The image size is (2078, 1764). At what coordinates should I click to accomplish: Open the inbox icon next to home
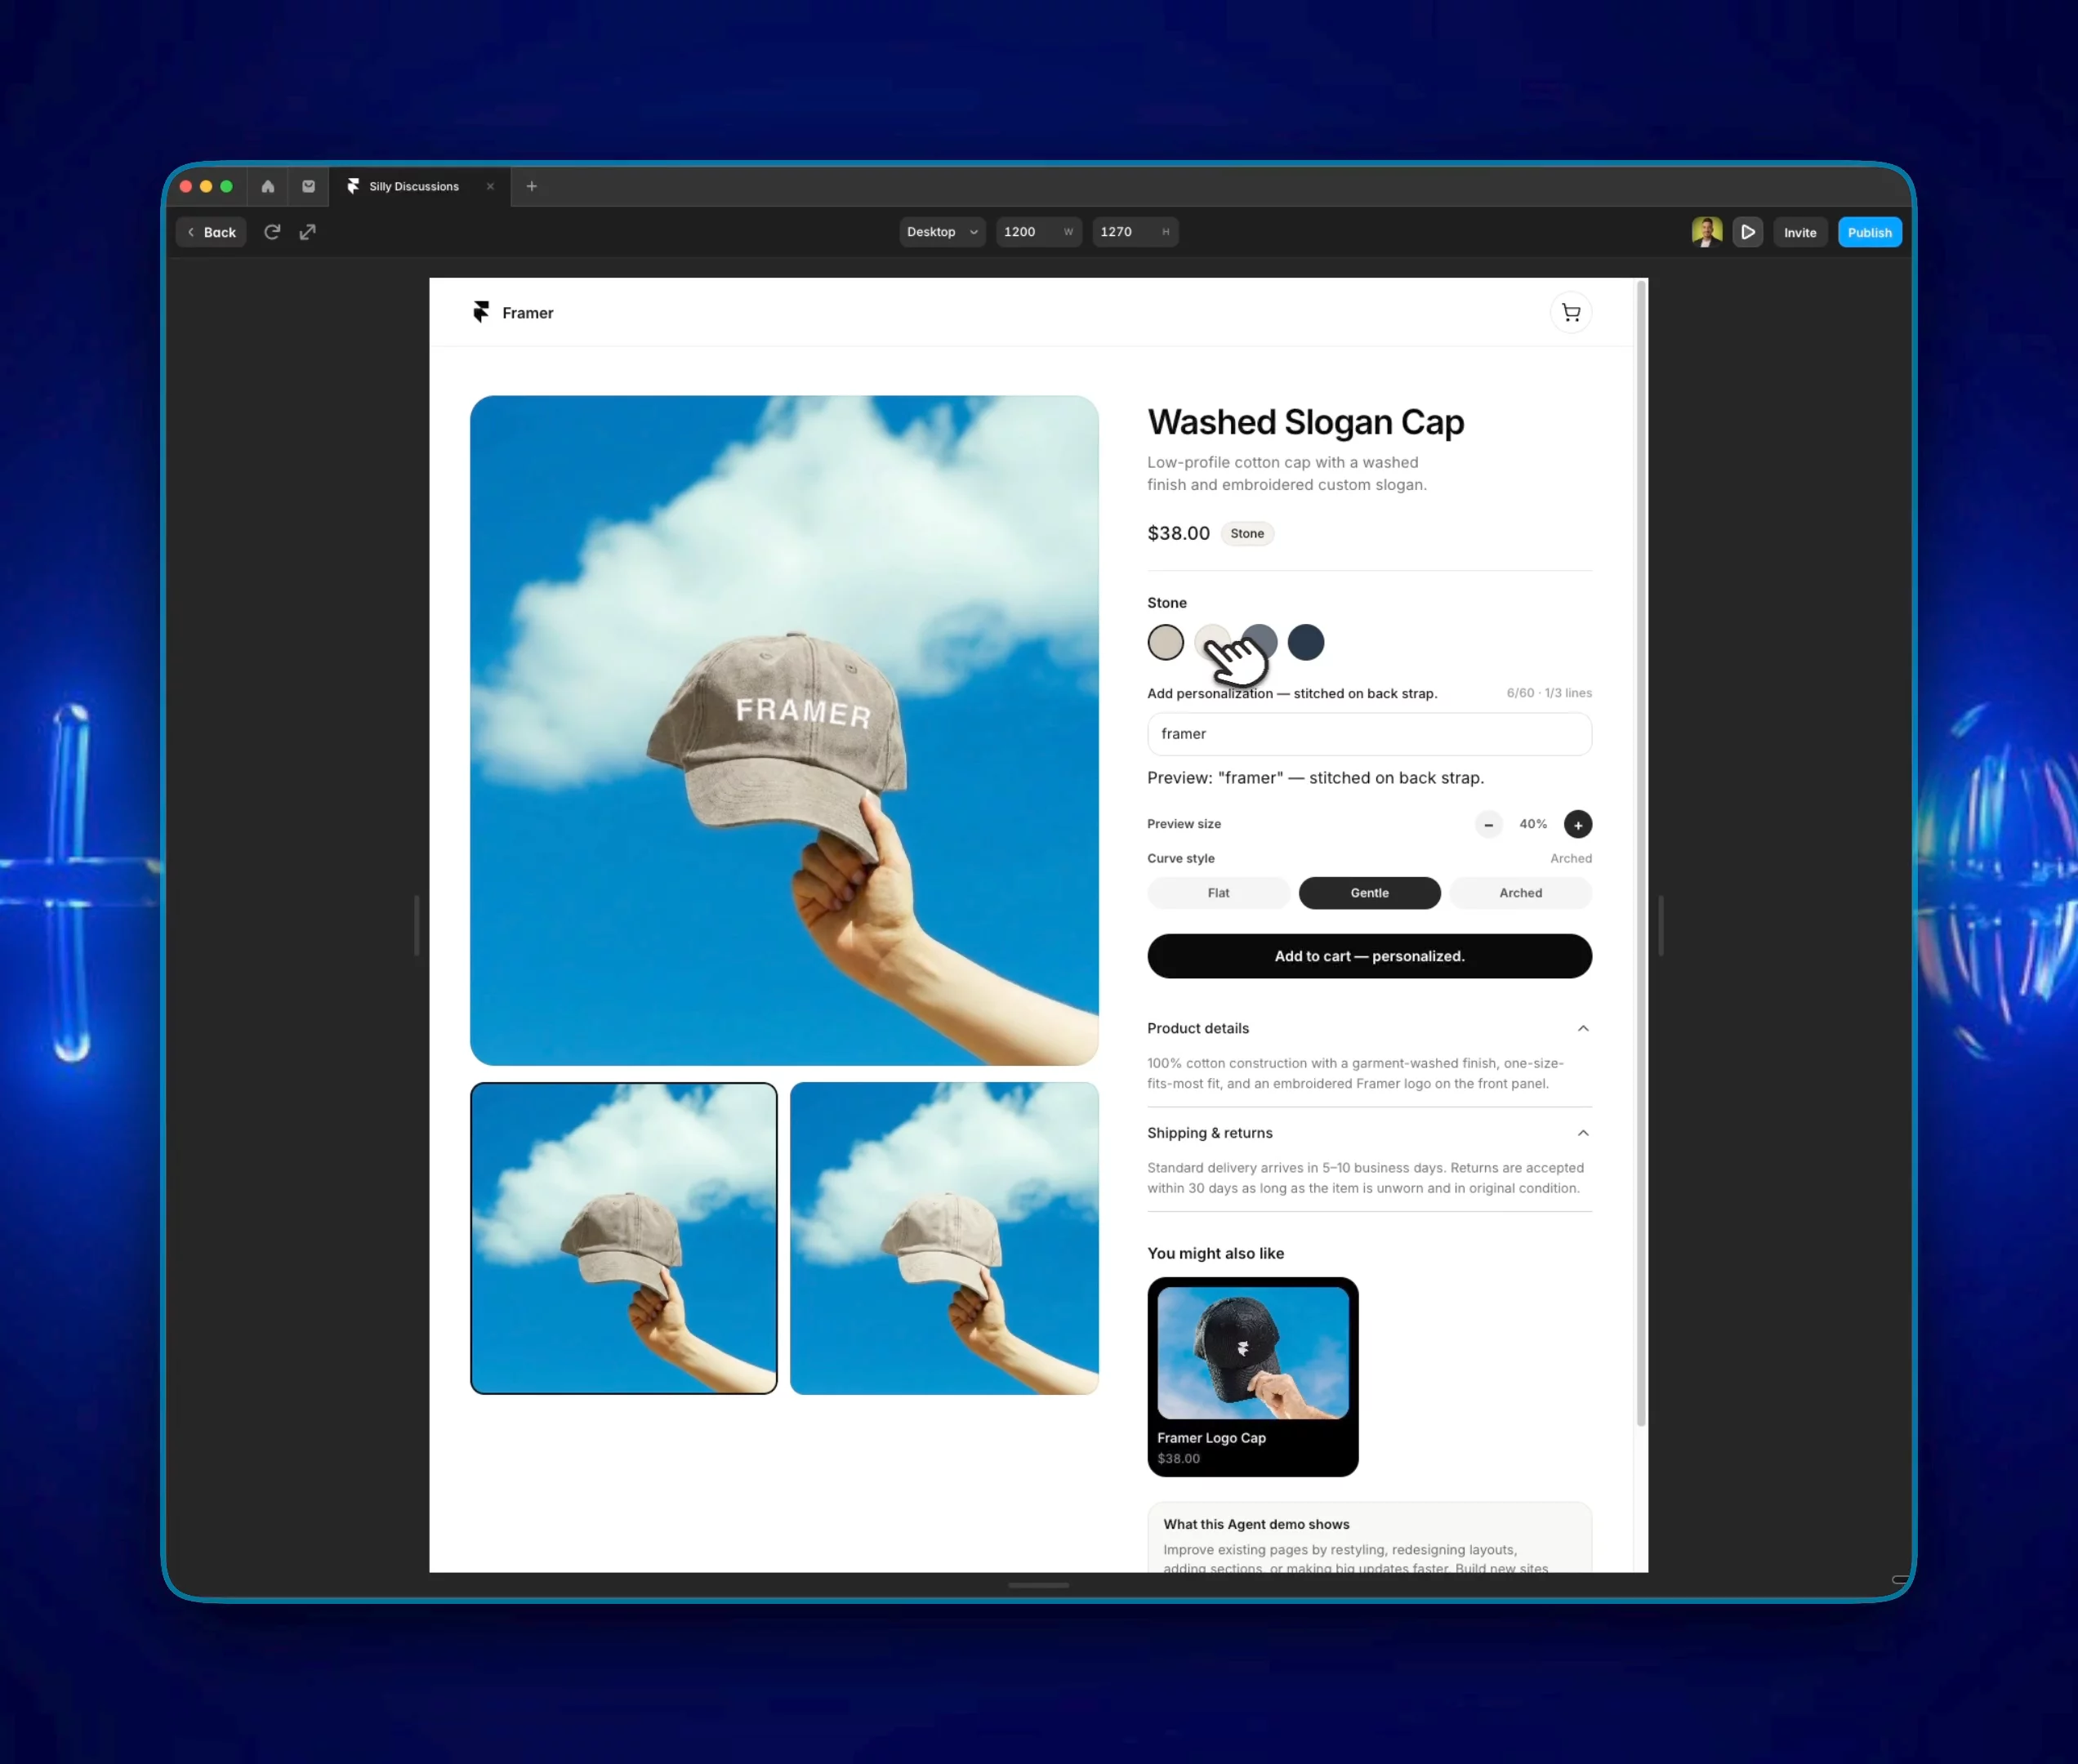tap(308, 186)
